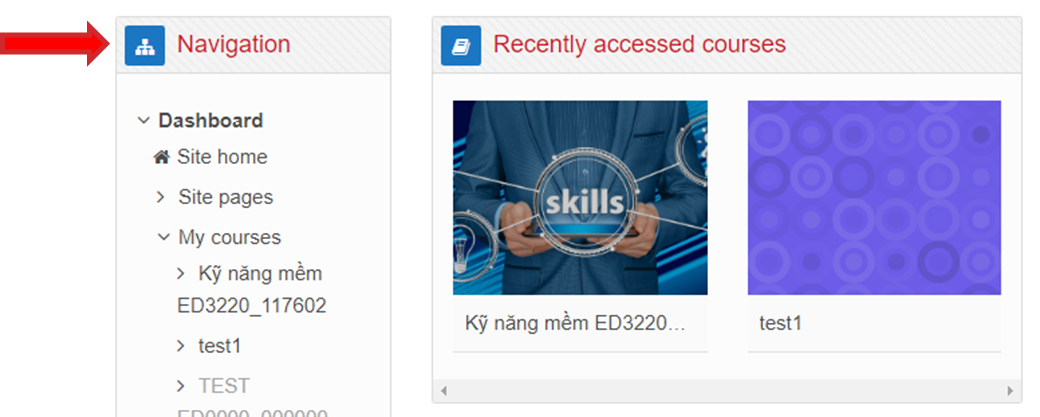Image resolution: width=1040 pixels, height=417 pixels.
Task: Open the skills course thumbnail image
Action: (x=580, y=198)
